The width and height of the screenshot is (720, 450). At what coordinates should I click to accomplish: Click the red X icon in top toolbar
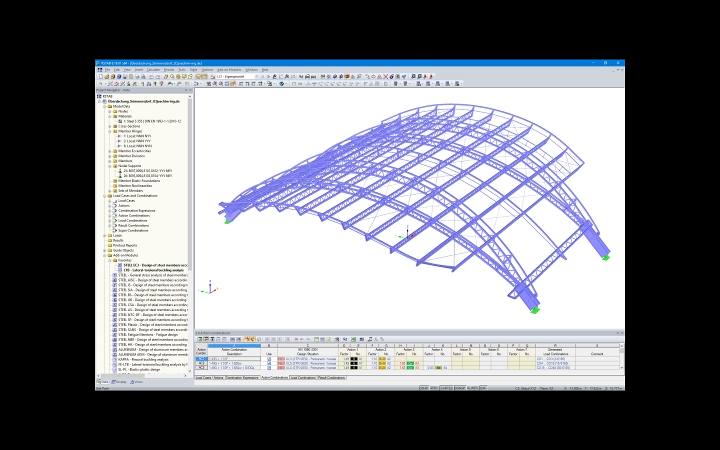386,77
